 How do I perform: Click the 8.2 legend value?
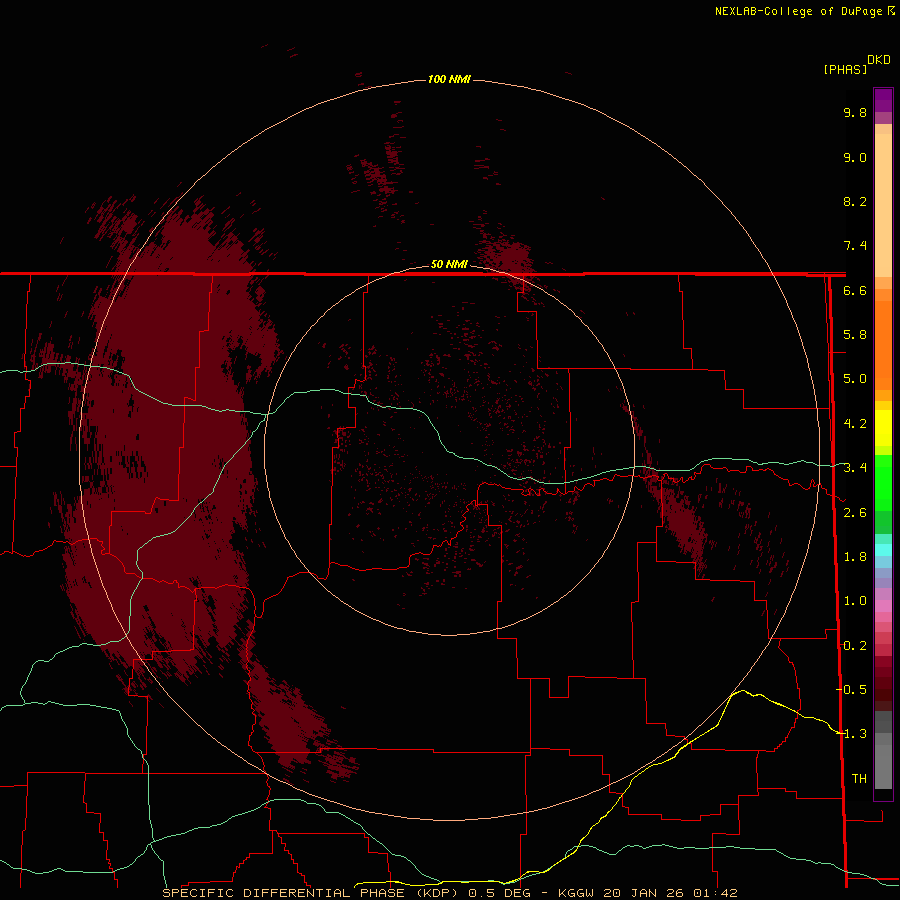855,201
